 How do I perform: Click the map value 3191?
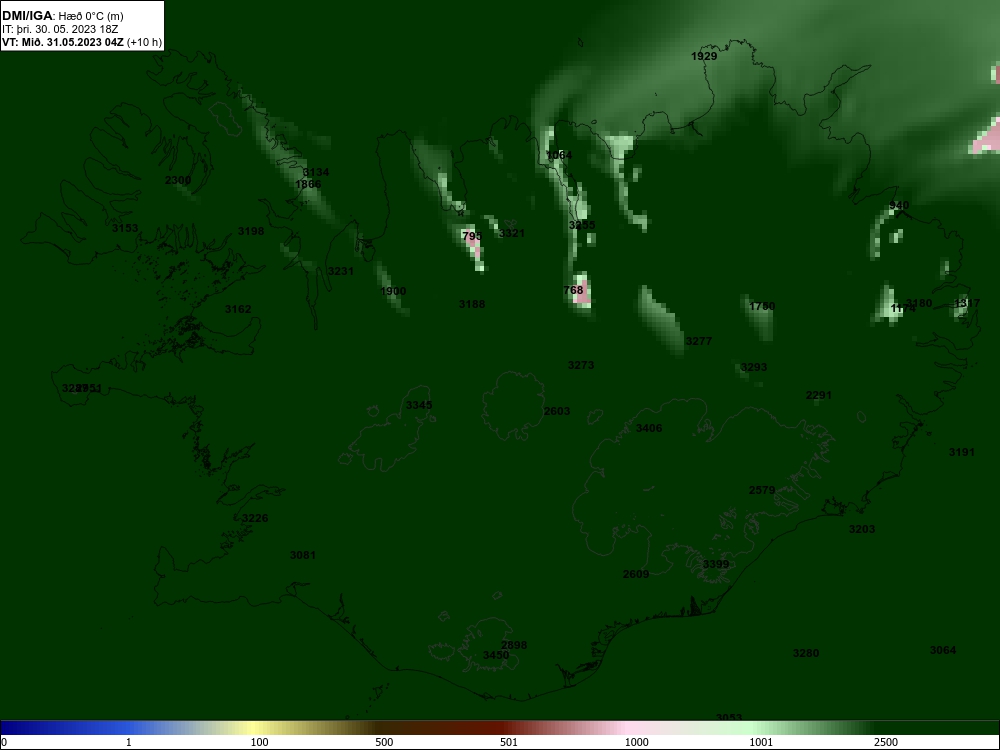pos(962,452)
